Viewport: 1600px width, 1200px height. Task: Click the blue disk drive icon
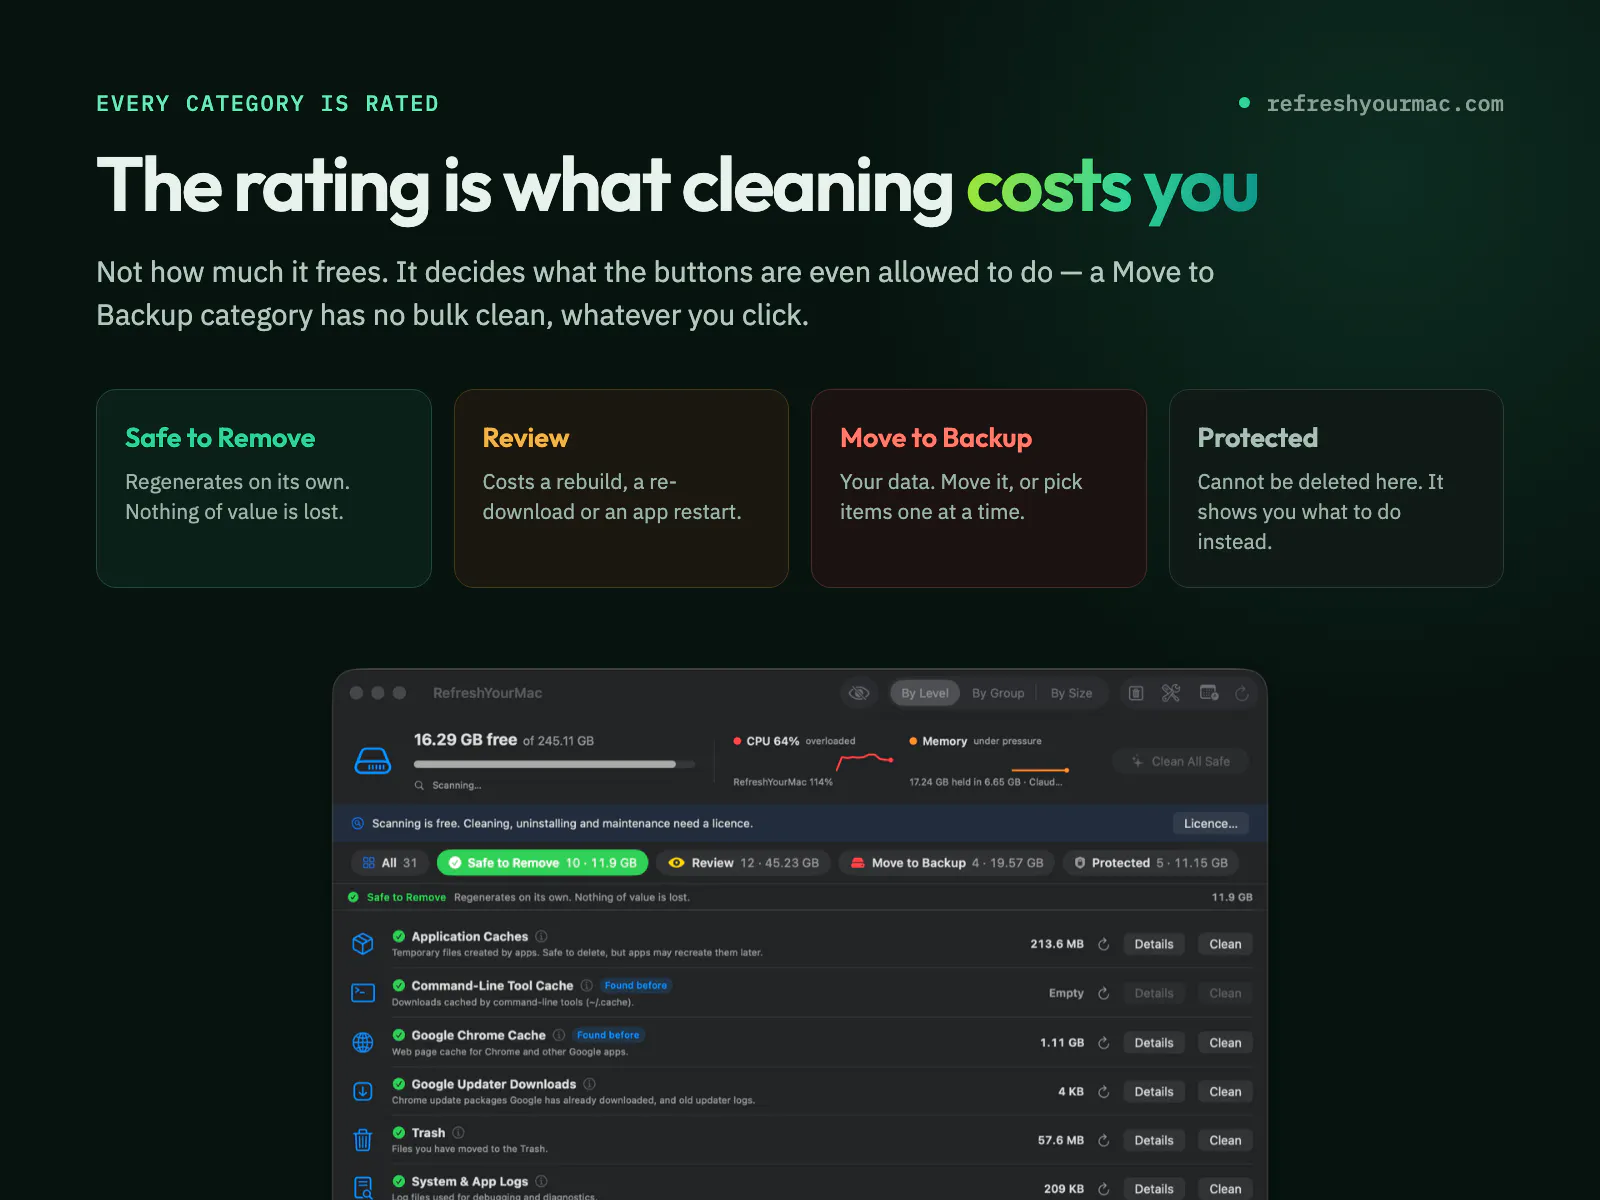pyautogui.click(x=373, y=762)
